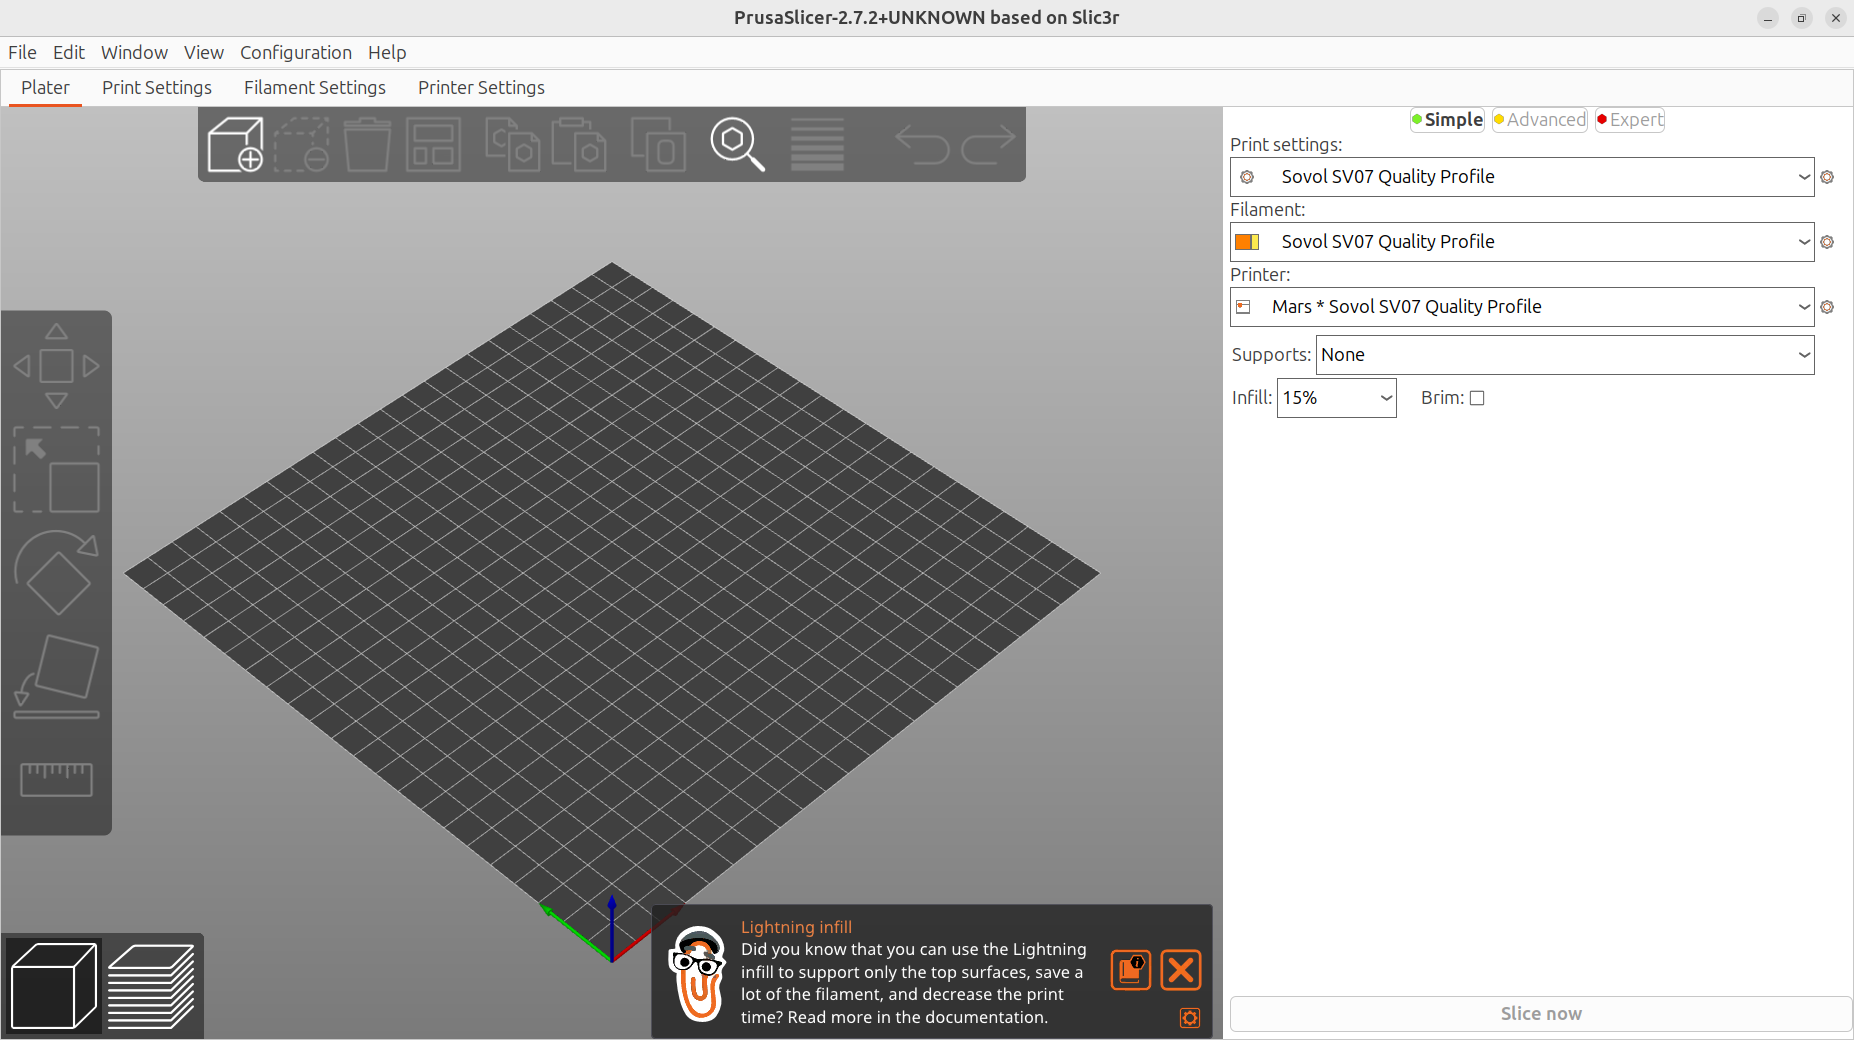1854x1040 pixels.
Task: Open the View menu
Action: 204,53
